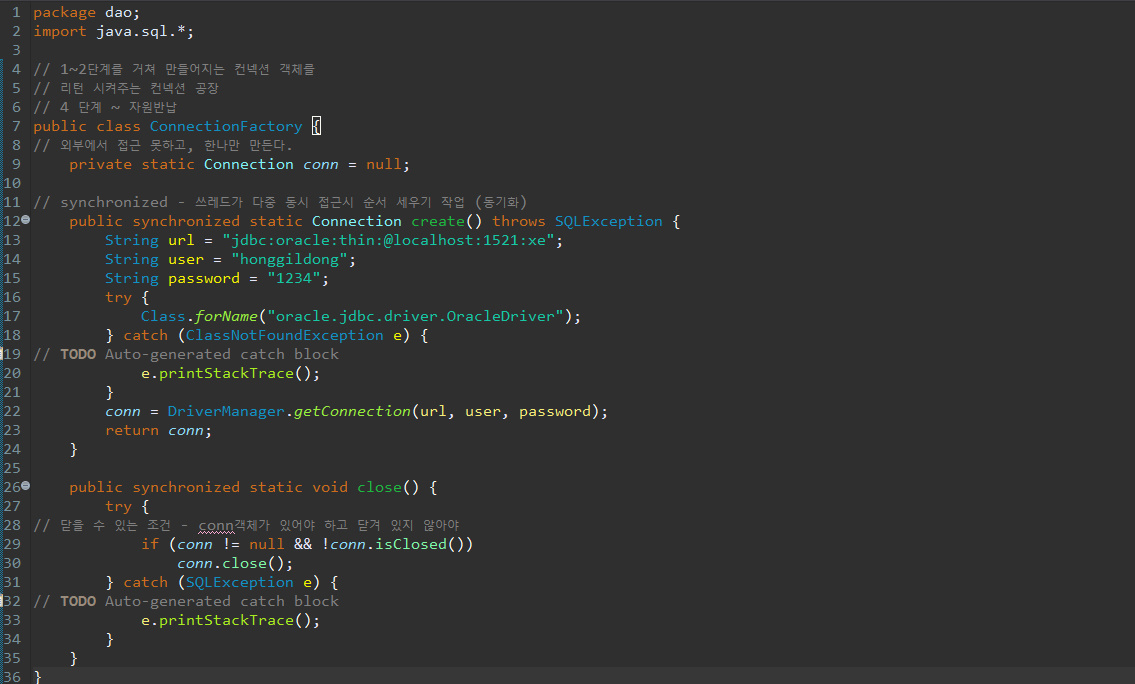Click the method name 'close' on line 26
The height and width of the screenshot is (684, 1135).
click(379, 487)
